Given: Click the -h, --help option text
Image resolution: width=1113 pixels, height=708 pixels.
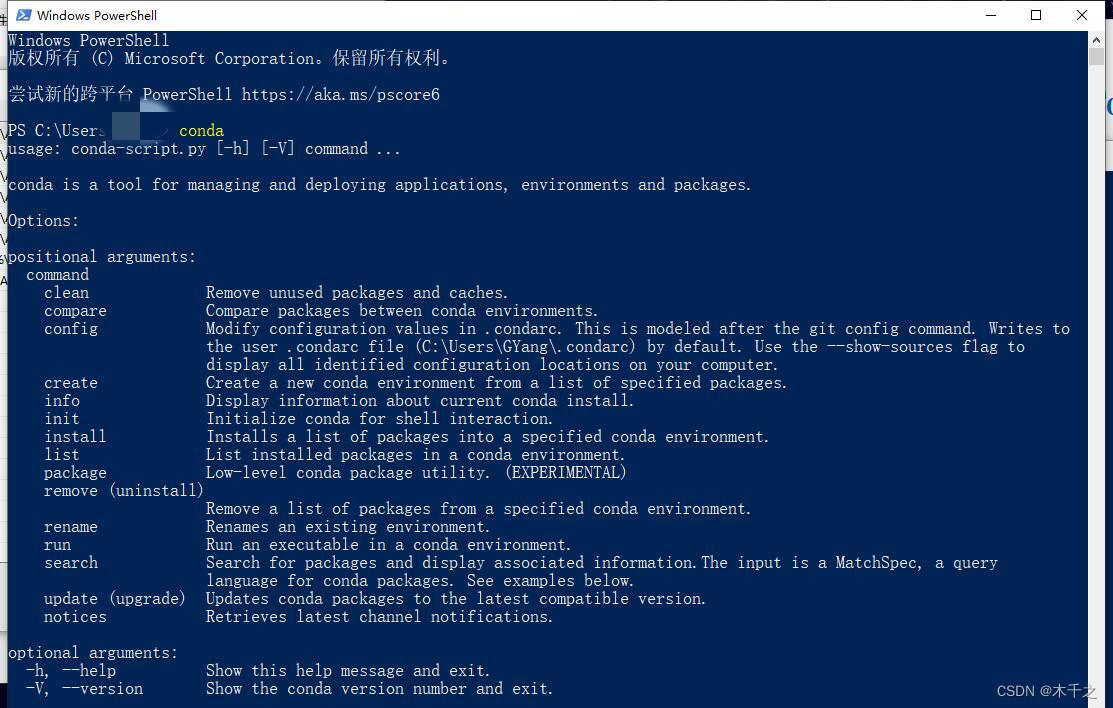Looking at the screenshot, I should [68, 670].
